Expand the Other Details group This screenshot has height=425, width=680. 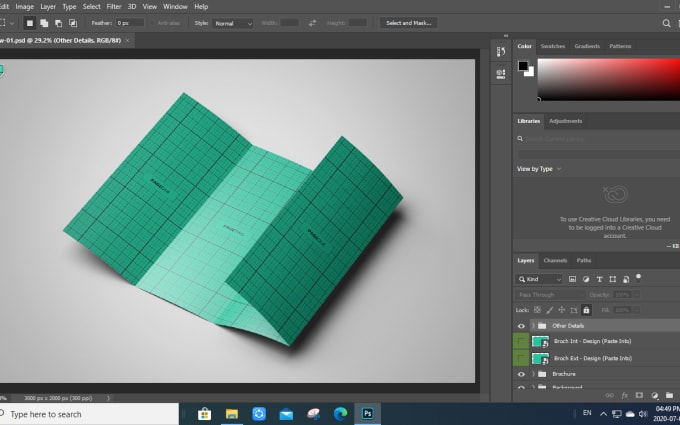click(533, 326)
